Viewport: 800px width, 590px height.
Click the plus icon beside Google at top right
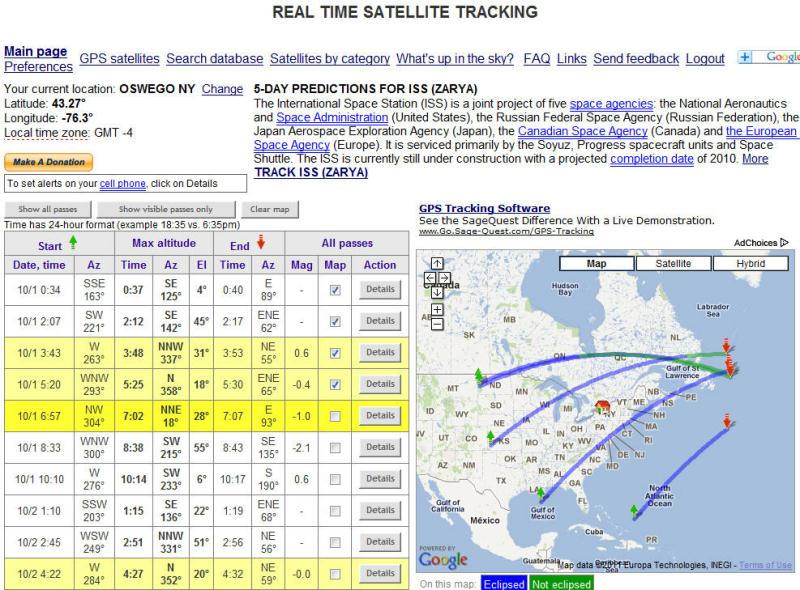click(x=745, y=57)
